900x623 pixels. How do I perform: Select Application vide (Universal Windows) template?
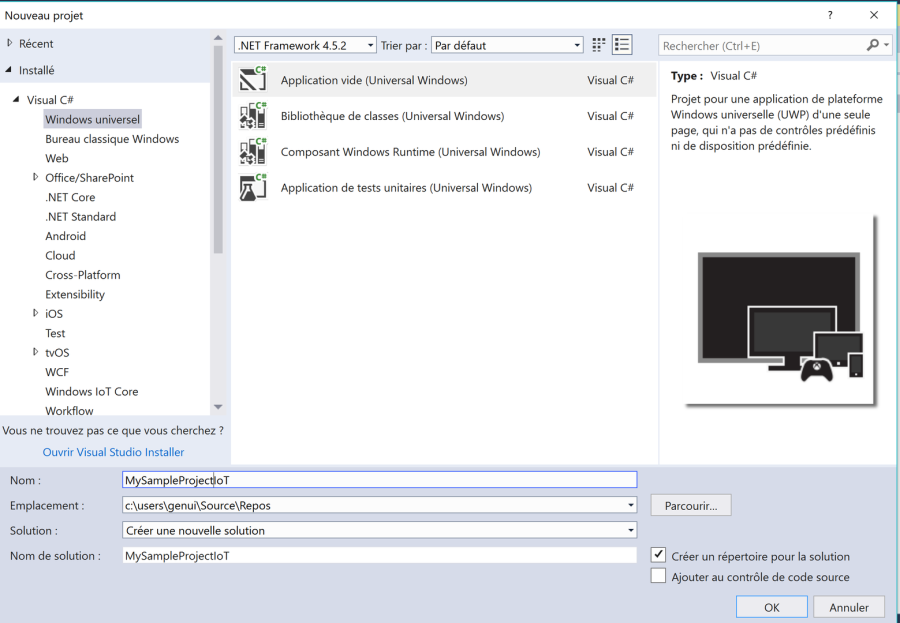click(444, 80)
